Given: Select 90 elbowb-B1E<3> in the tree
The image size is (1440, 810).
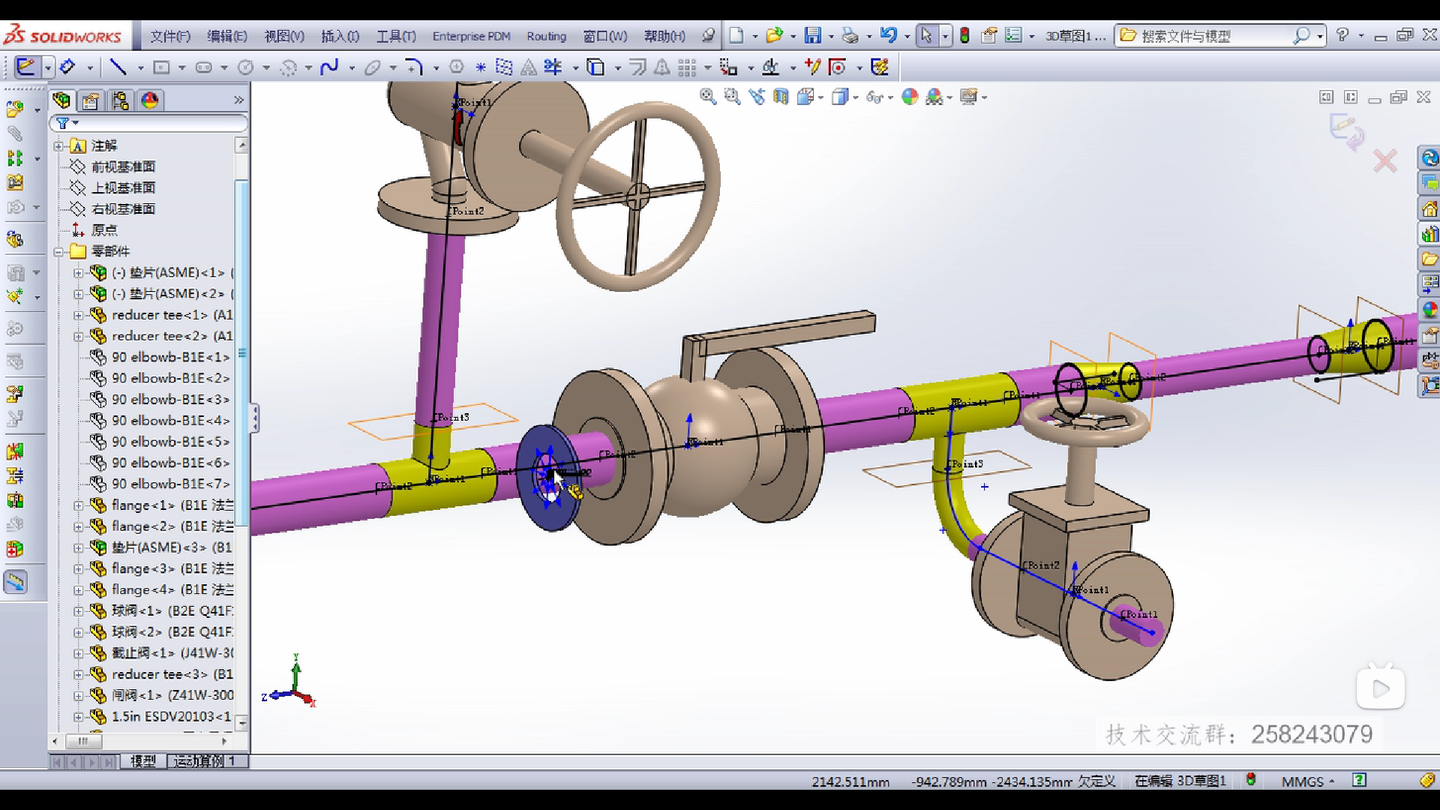Looking at the screenshot, I should (x=170, y=400).
